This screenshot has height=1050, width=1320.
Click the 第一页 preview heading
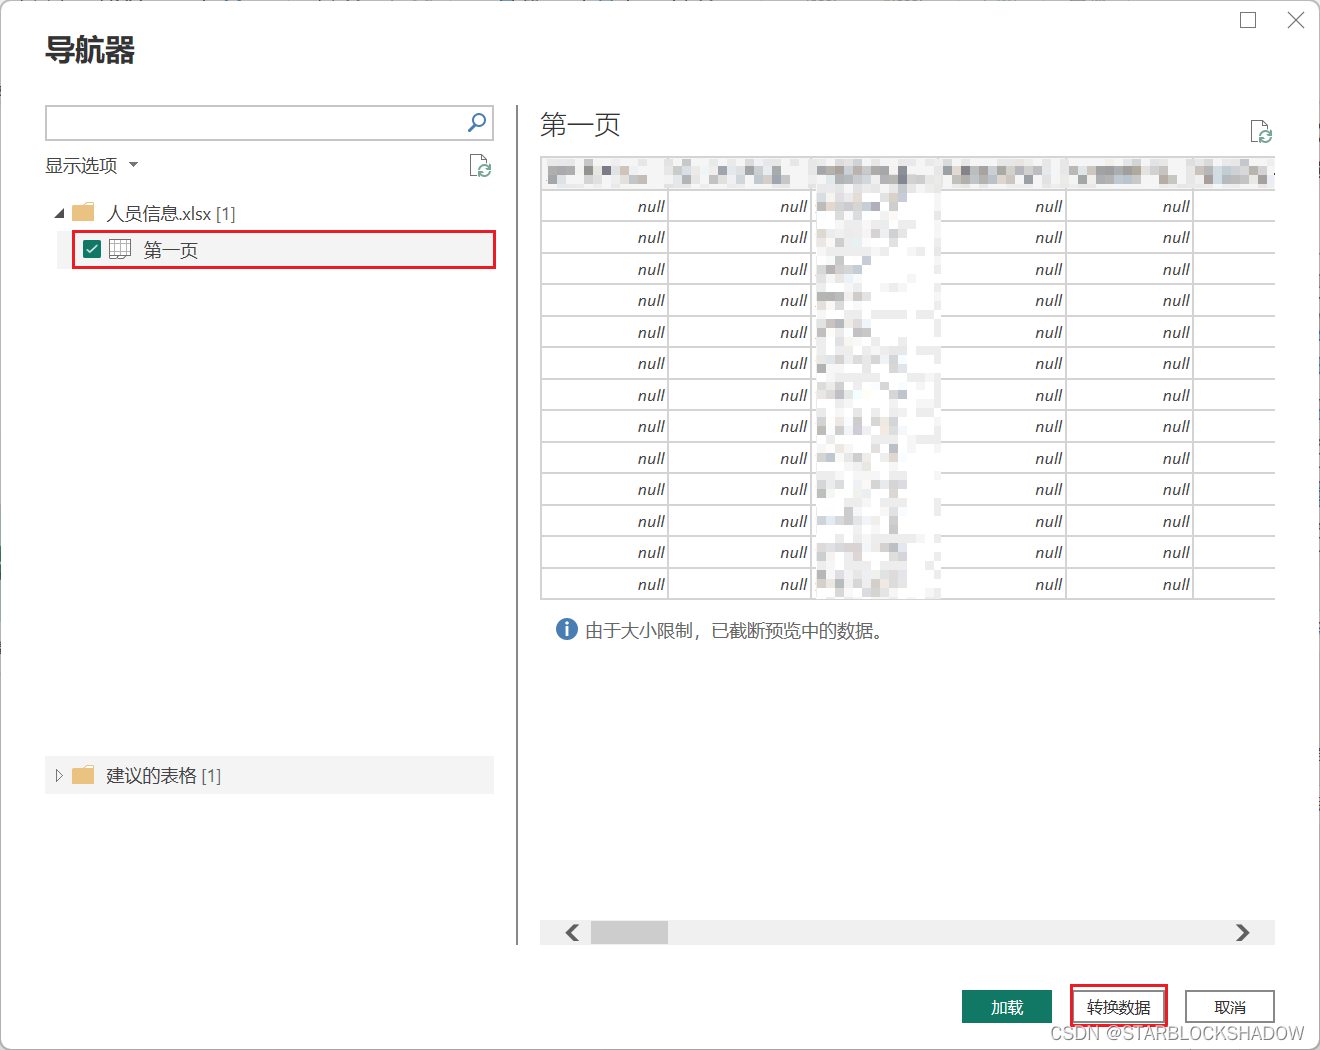coord(580,124)
